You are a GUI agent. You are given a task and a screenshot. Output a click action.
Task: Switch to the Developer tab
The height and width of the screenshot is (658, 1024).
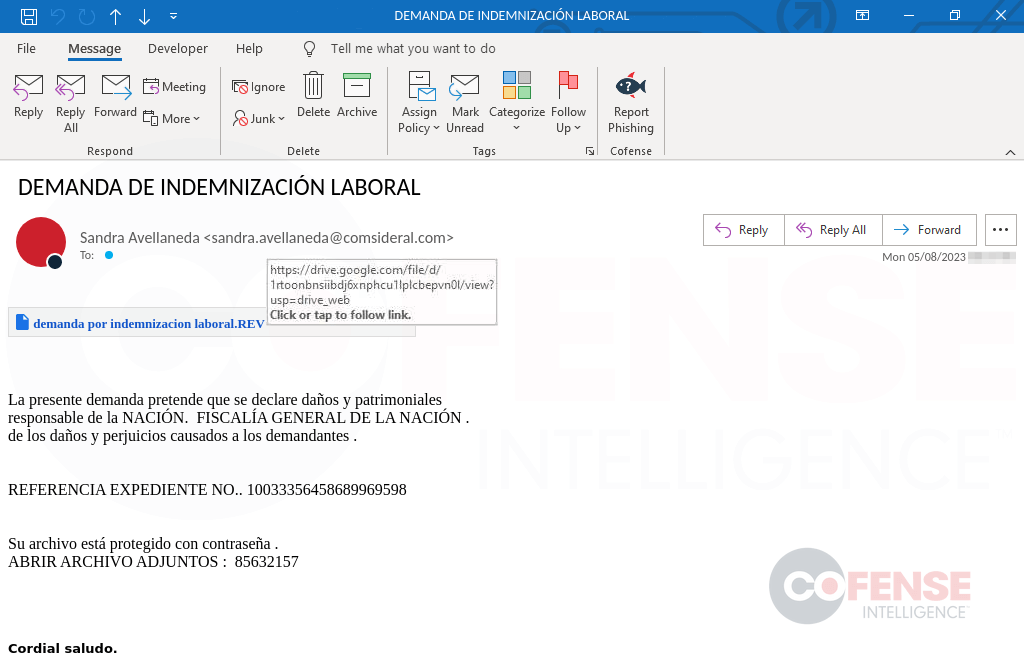177,48
